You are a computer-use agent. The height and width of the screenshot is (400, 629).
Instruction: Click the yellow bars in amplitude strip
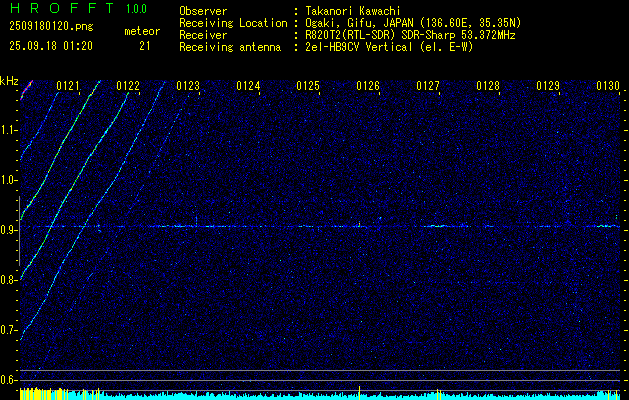[30, 394]
